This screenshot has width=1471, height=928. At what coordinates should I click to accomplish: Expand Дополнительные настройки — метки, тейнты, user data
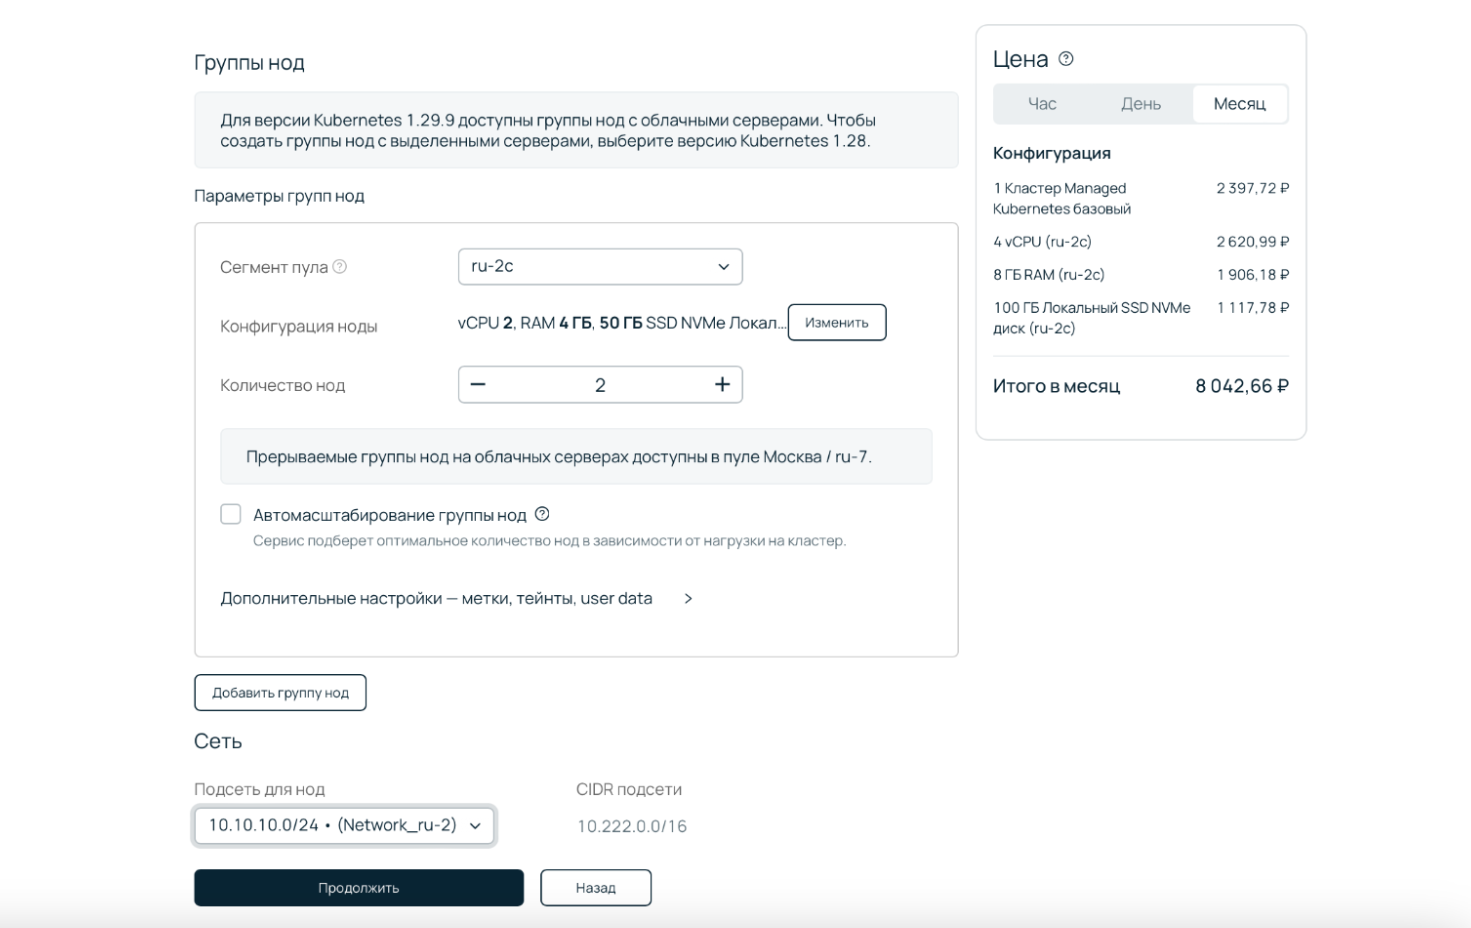pyautogui.click(x=456, y=598)
